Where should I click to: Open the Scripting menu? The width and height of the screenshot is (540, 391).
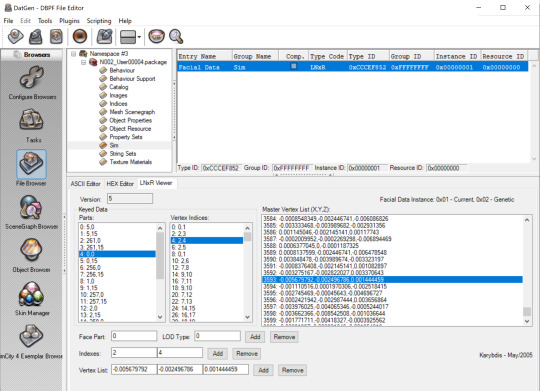(99, 21)
